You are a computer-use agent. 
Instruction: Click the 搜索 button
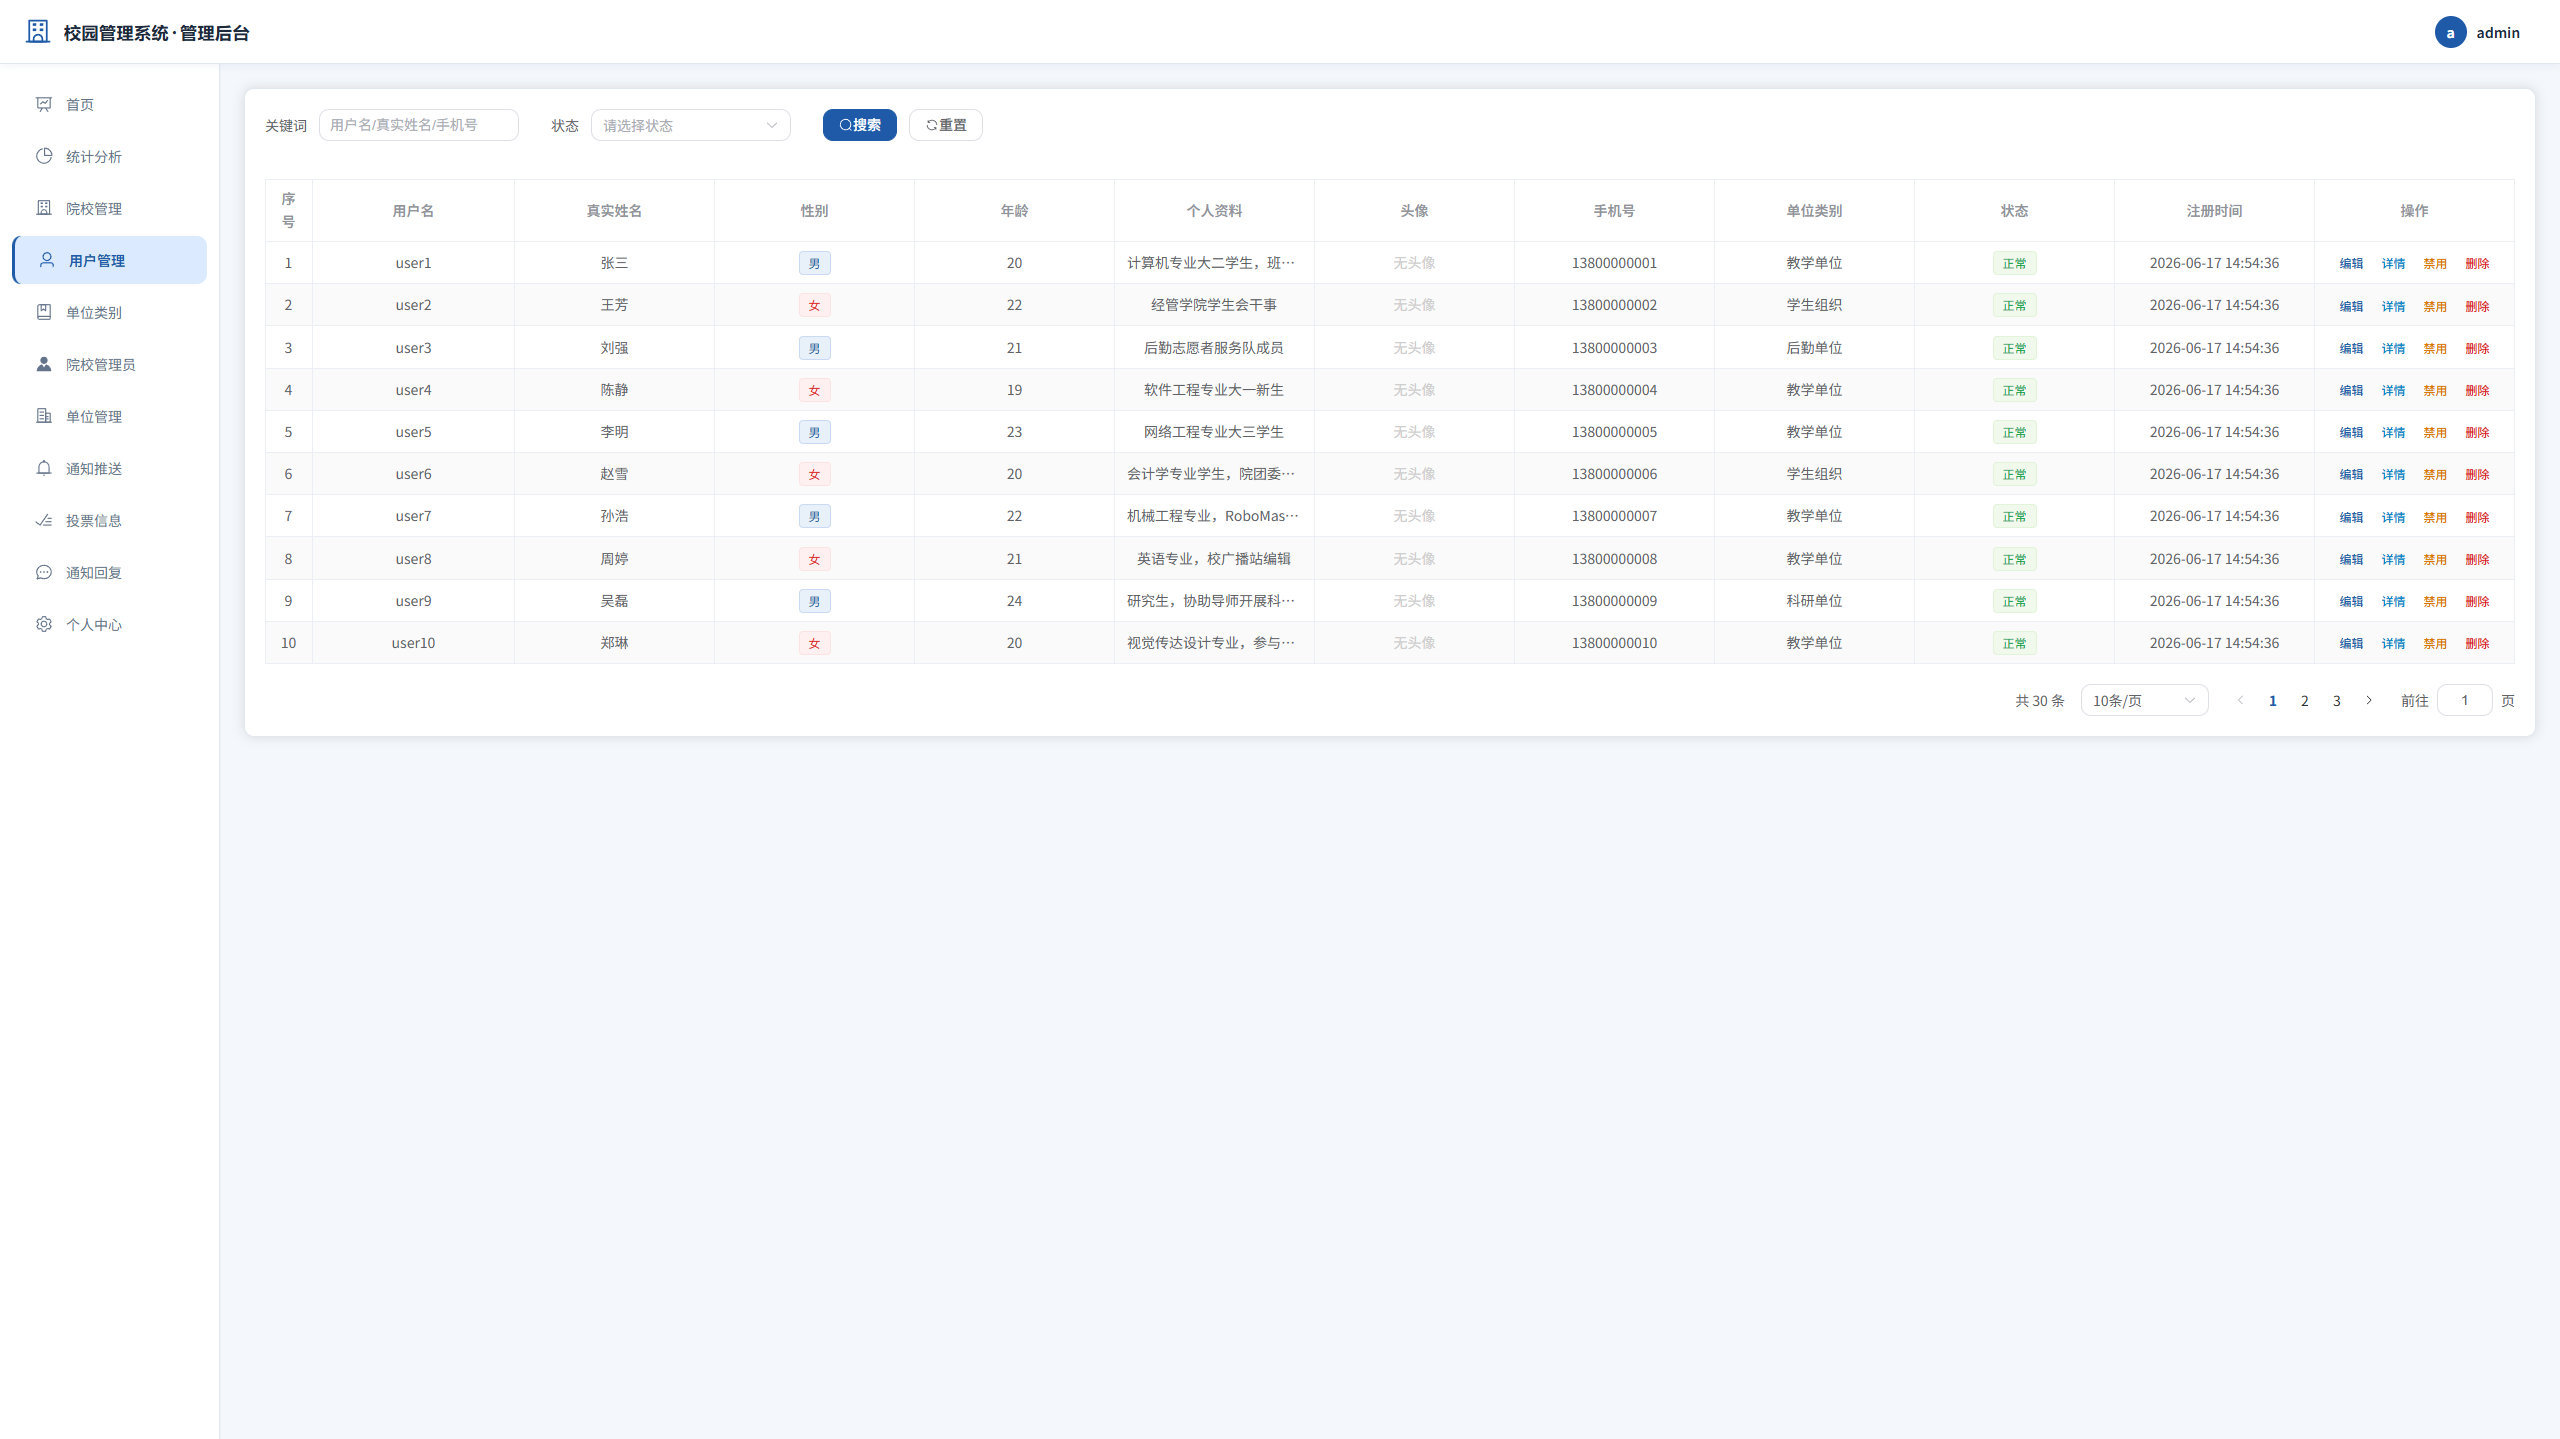tap(860, 125)
